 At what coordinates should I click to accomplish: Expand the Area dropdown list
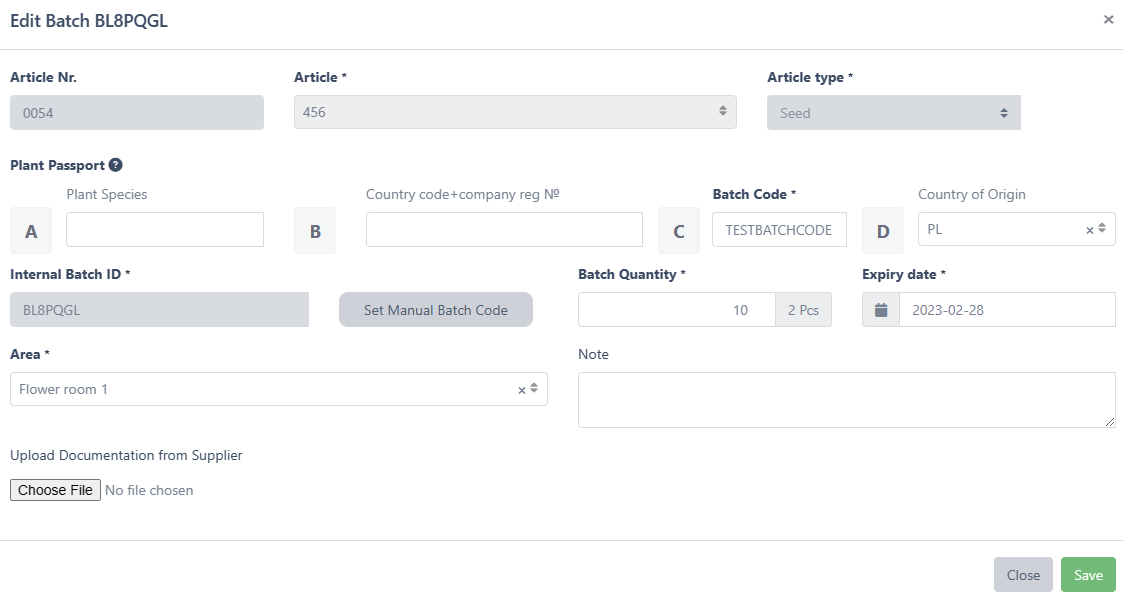(x=534, y=389)
